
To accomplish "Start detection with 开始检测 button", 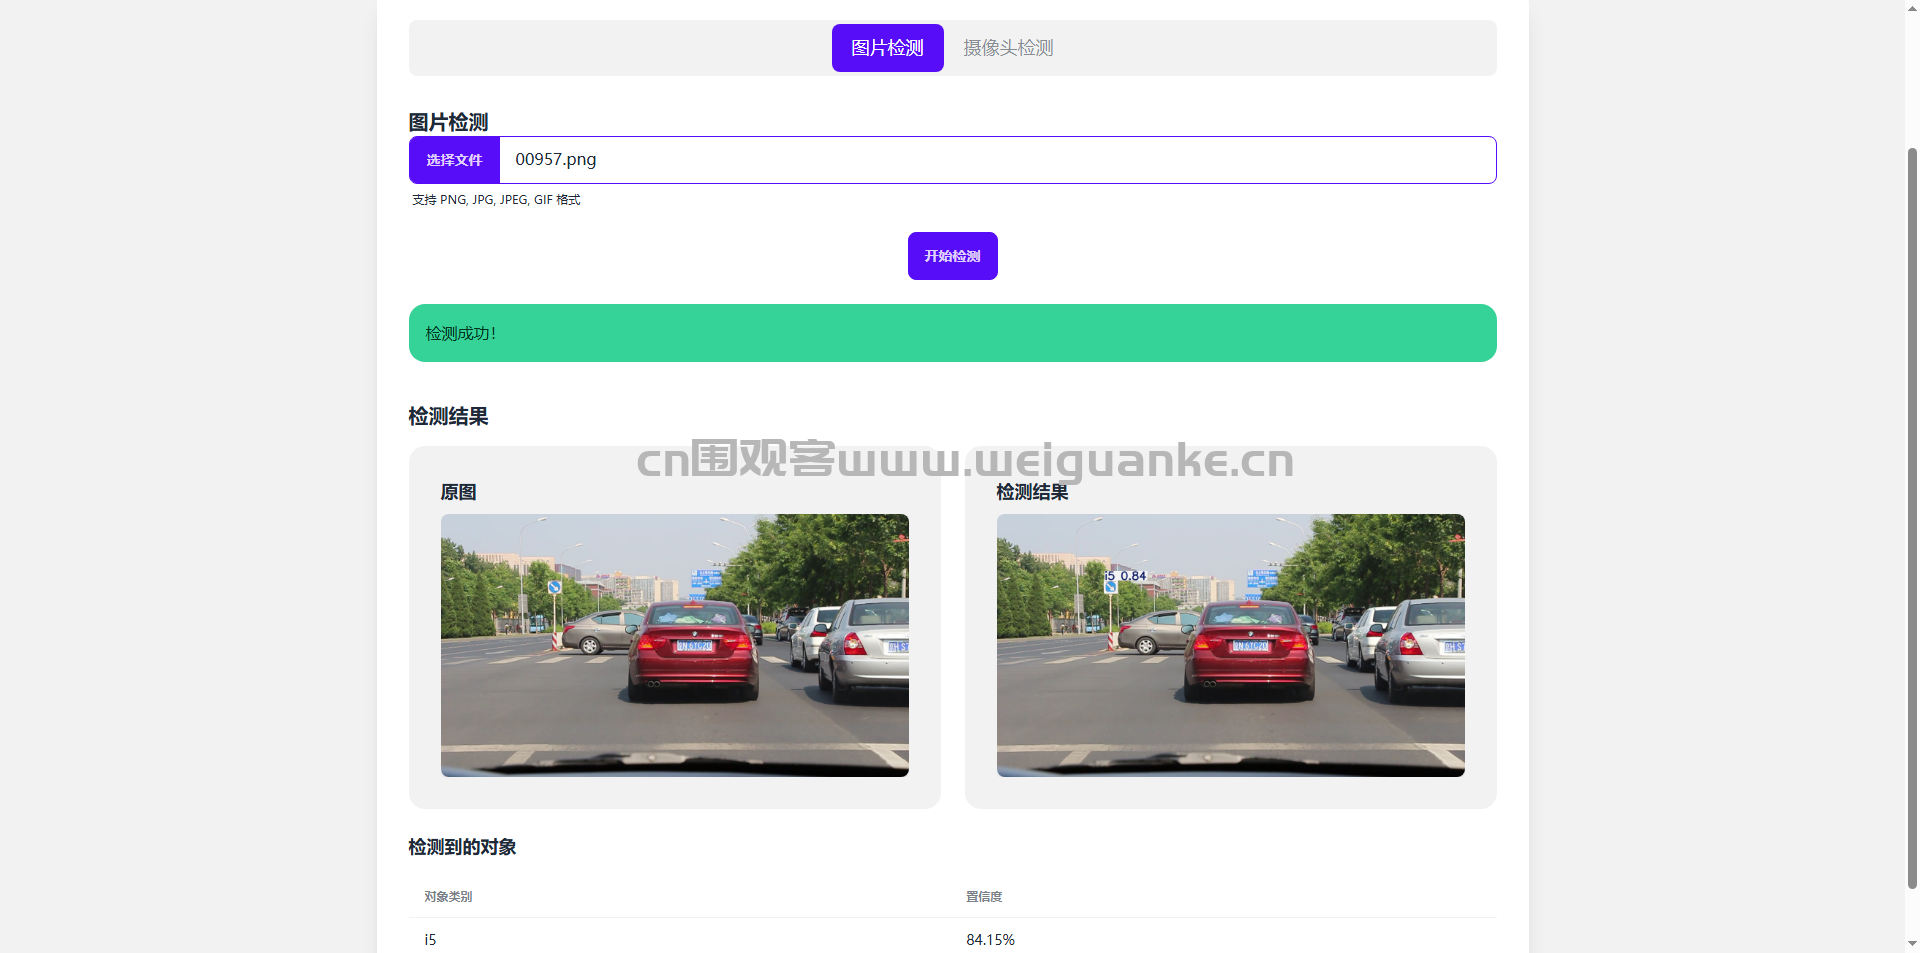I will (952, 256).
